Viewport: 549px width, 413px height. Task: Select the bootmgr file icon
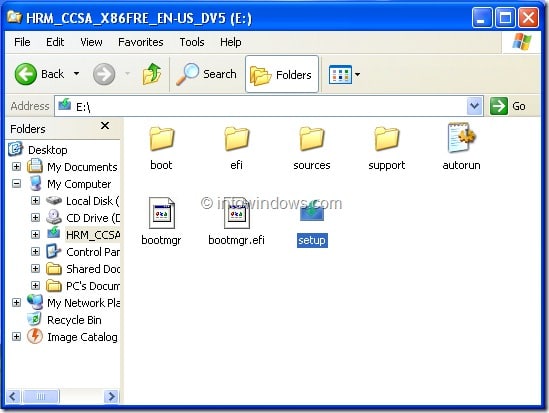pyautogui.click(x=161, y=213)
